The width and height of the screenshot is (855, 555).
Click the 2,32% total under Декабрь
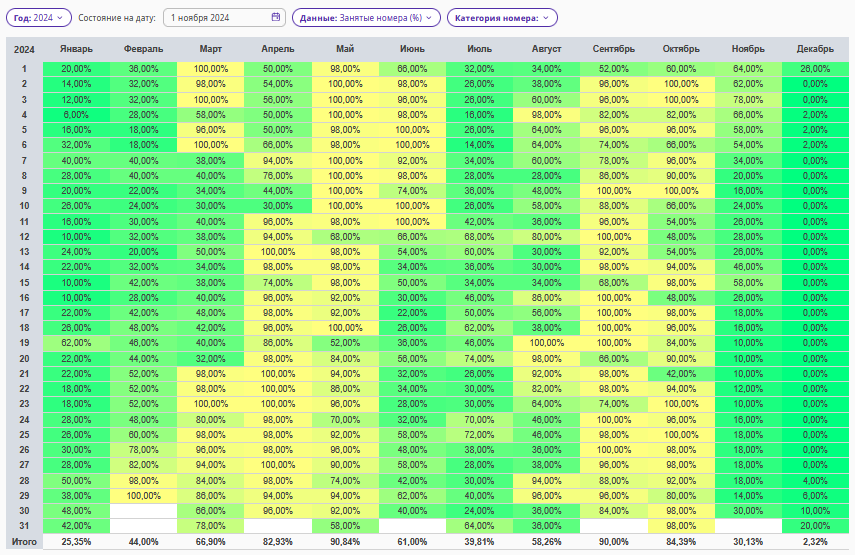coord(815,541)
